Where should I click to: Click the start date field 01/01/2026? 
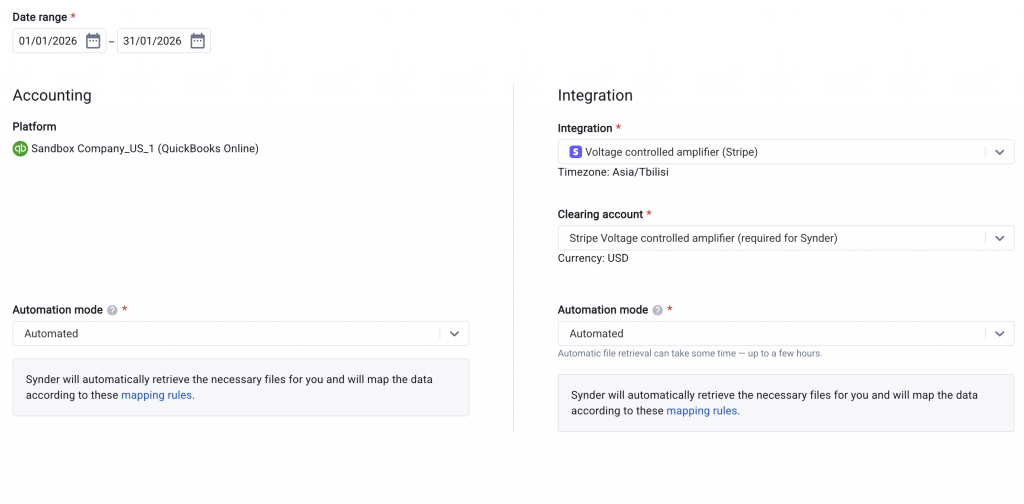tap(48, 41)
